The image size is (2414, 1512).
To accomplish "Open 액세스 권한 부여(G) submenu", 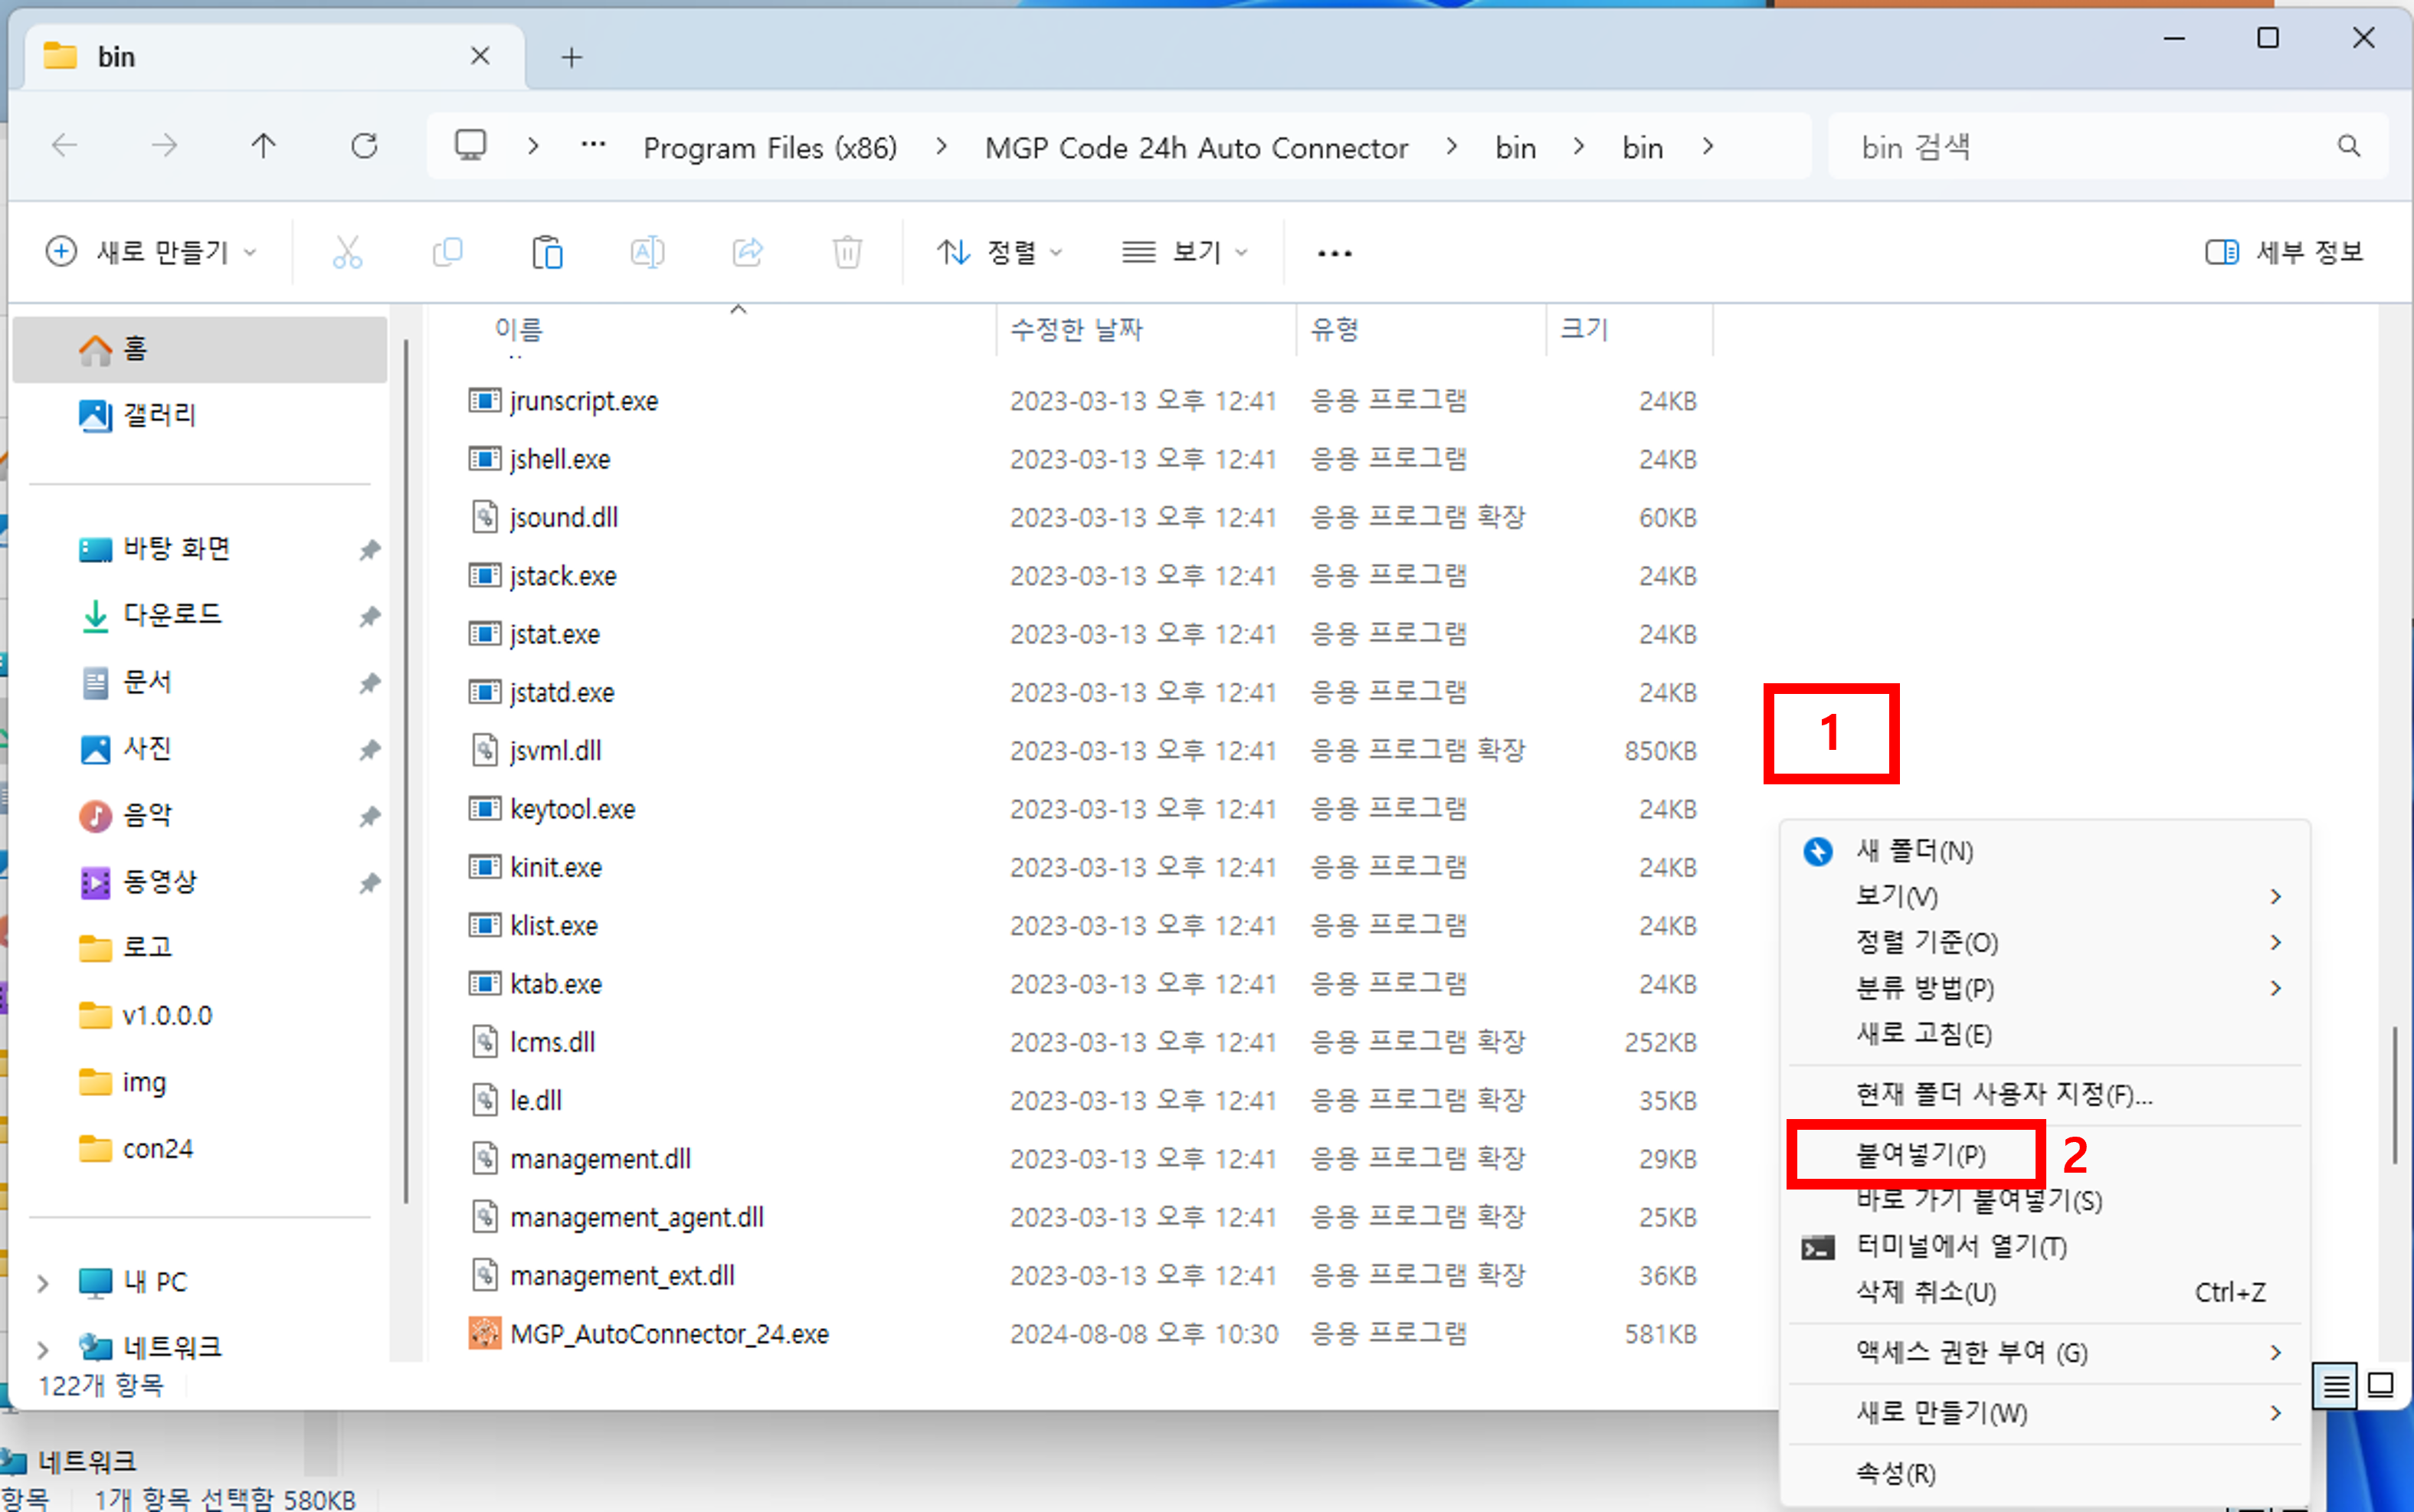I will pos(2046,1353).
